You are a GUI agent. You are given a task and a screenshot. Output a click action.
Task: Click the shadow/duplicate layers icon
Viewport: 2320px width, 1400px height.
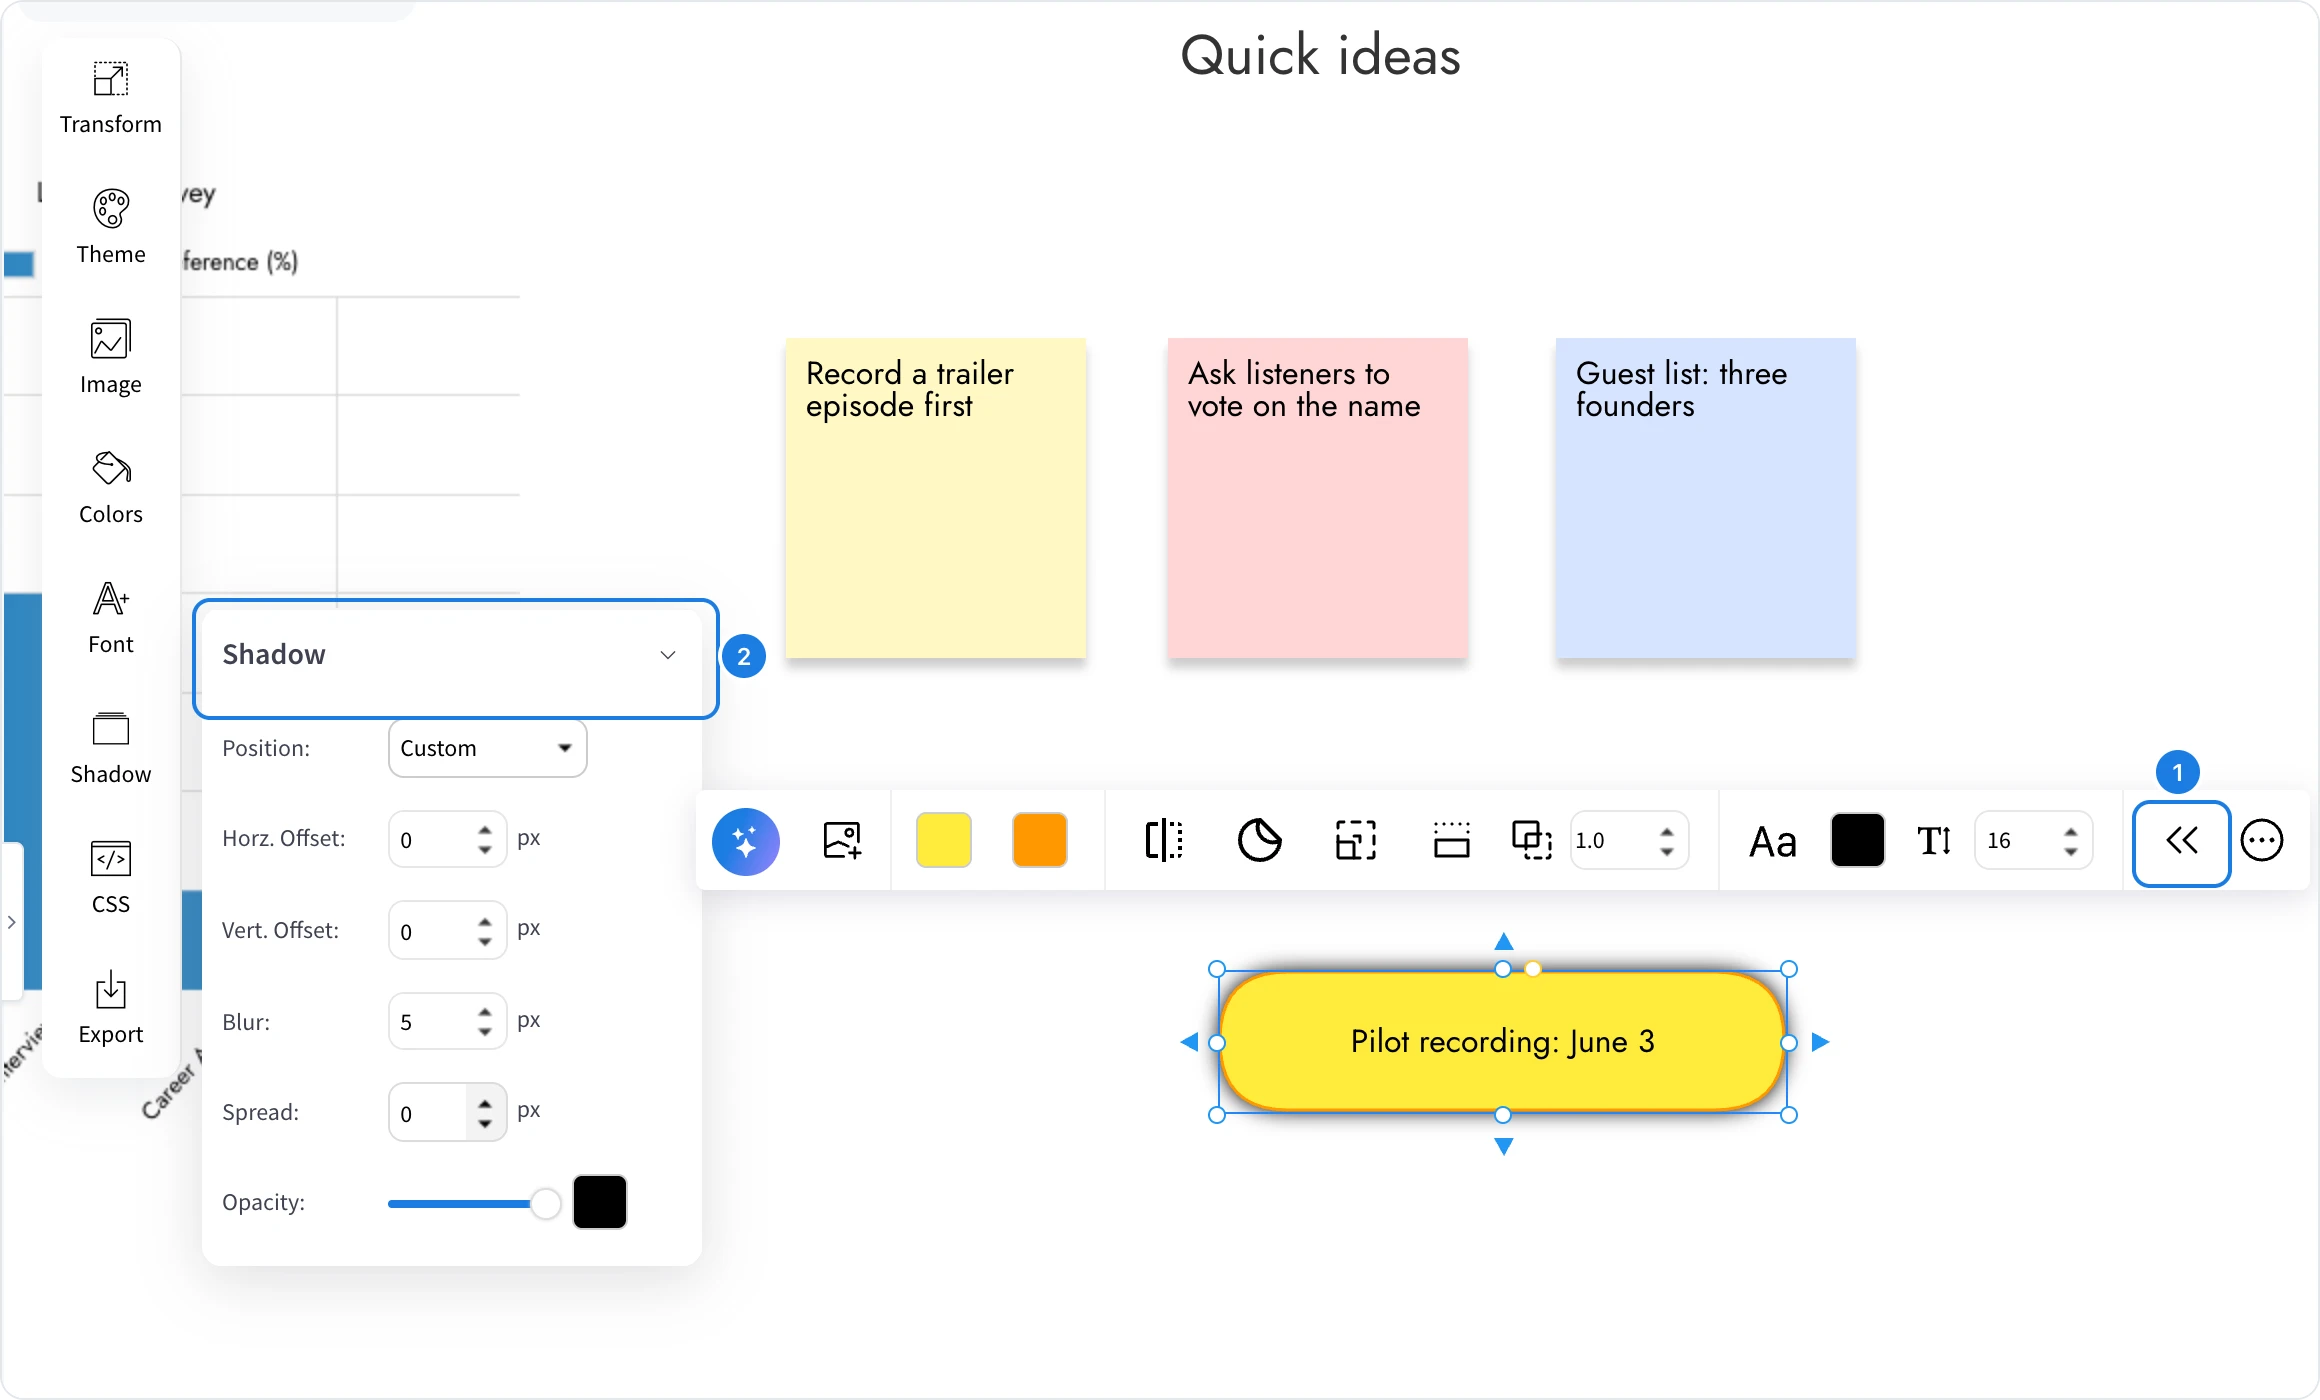1531,841
